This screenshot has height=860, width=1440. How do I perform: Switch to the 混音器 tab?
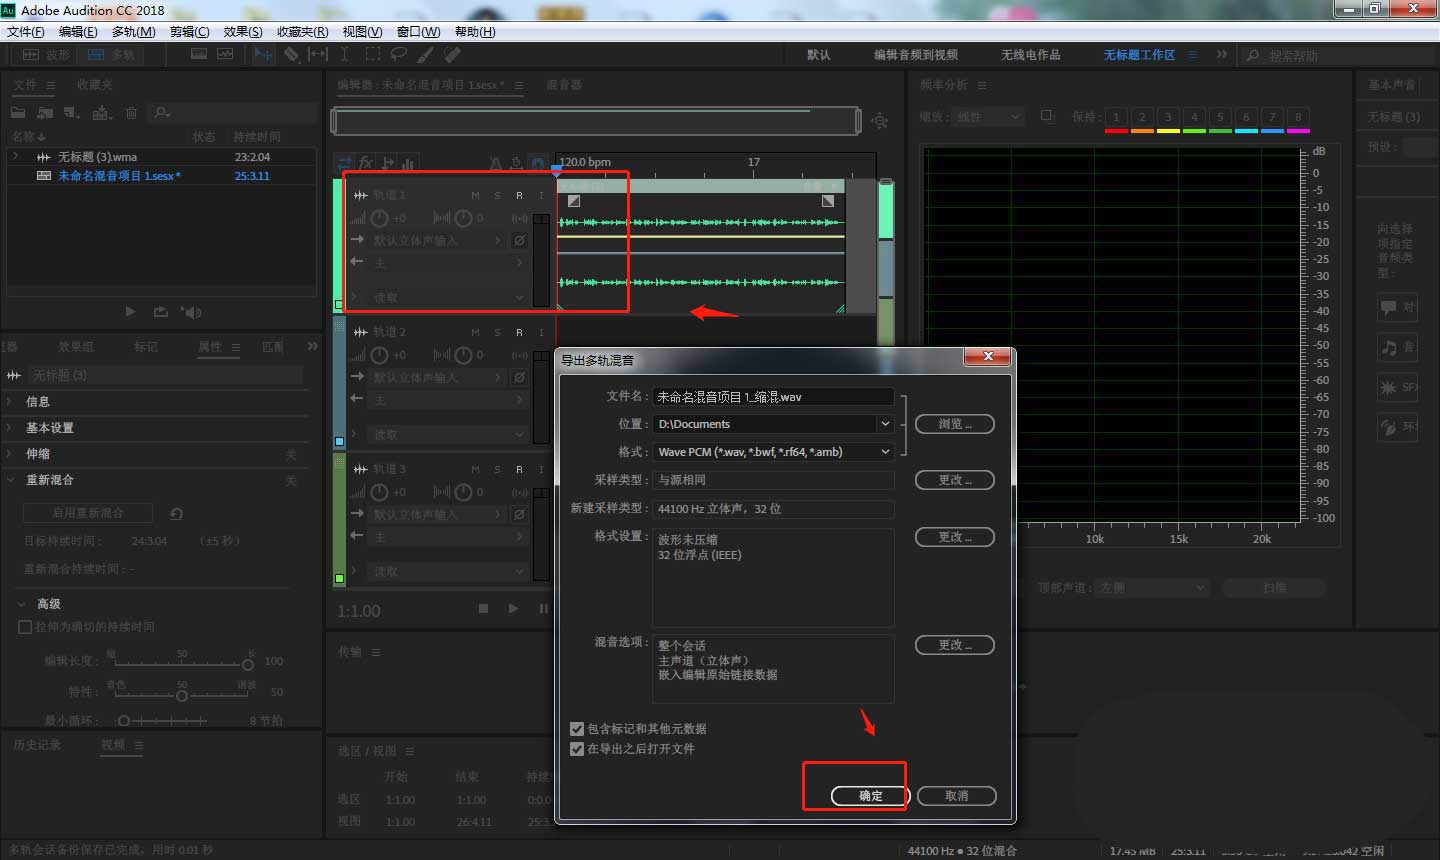click(564, 85)
